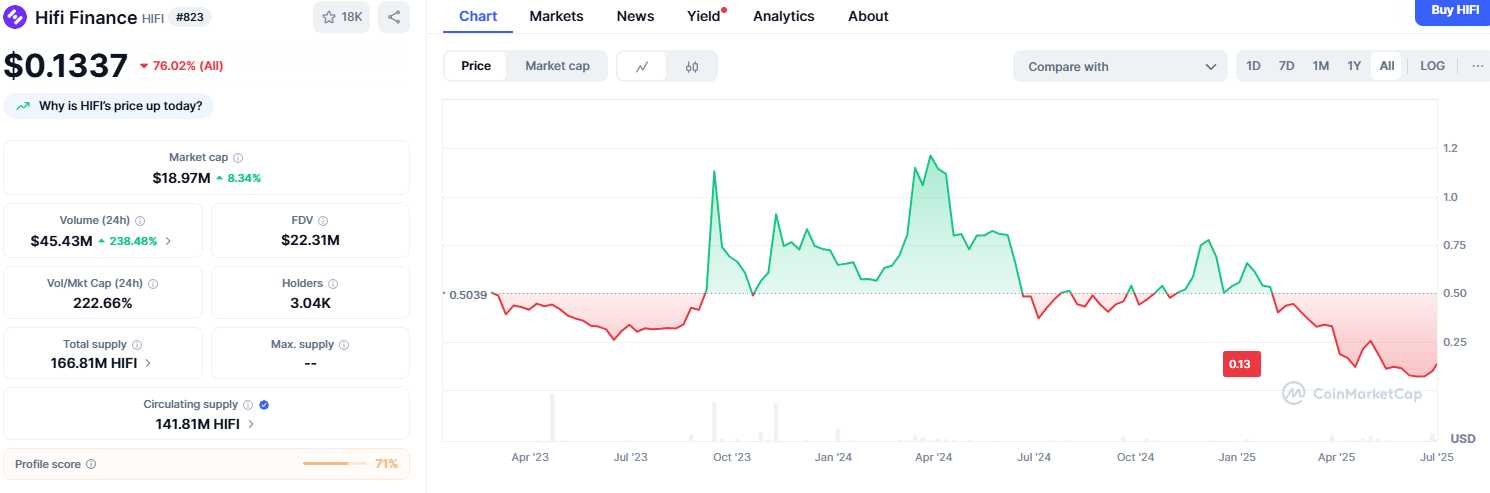
Task: Click the Circulating supply info icon
Action: [x=248, y=405]
